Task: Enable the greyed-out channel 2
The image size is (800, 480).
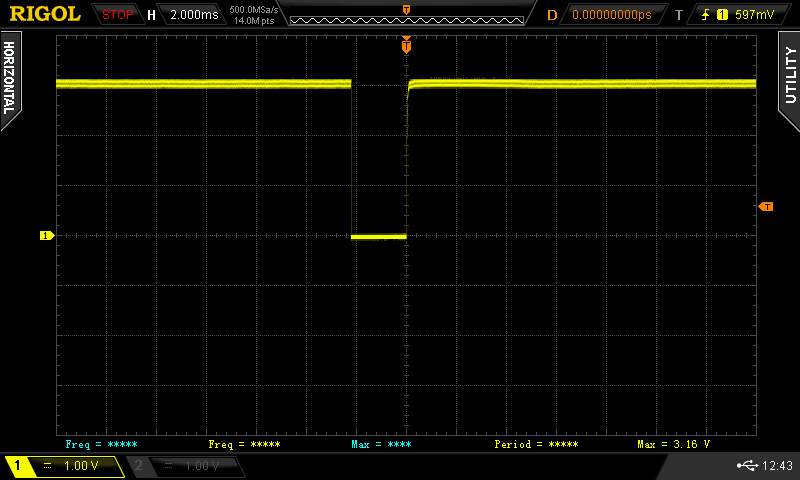Action: tap(184, 466)
